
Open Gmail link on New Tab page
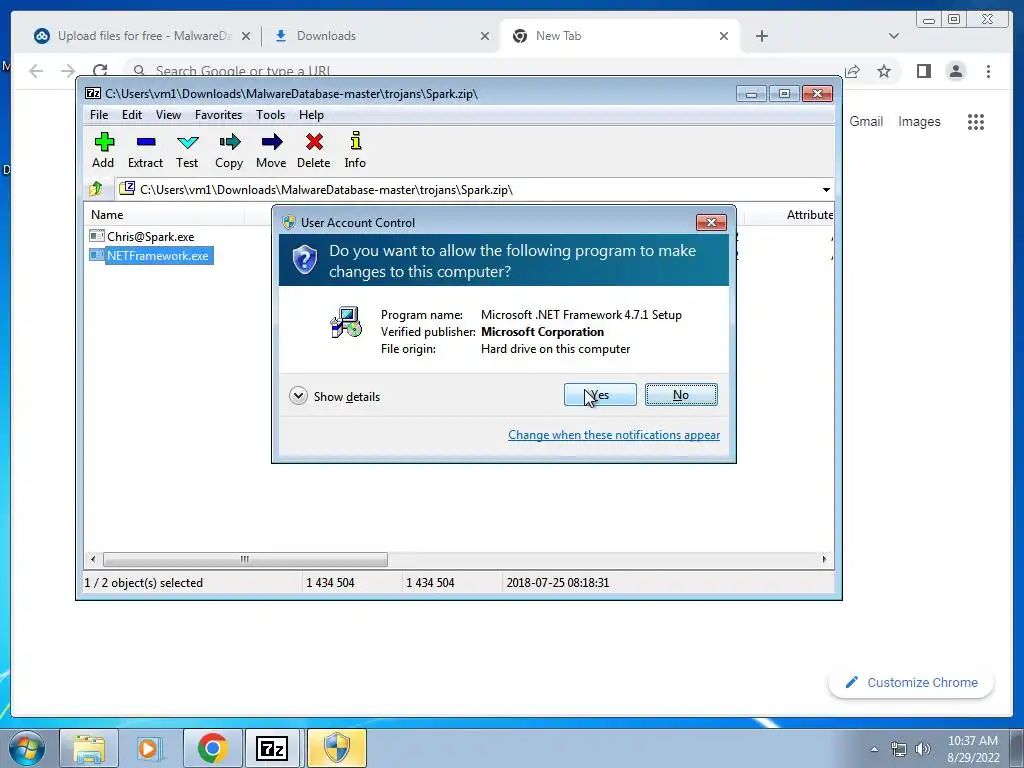(x=866, y=121)
